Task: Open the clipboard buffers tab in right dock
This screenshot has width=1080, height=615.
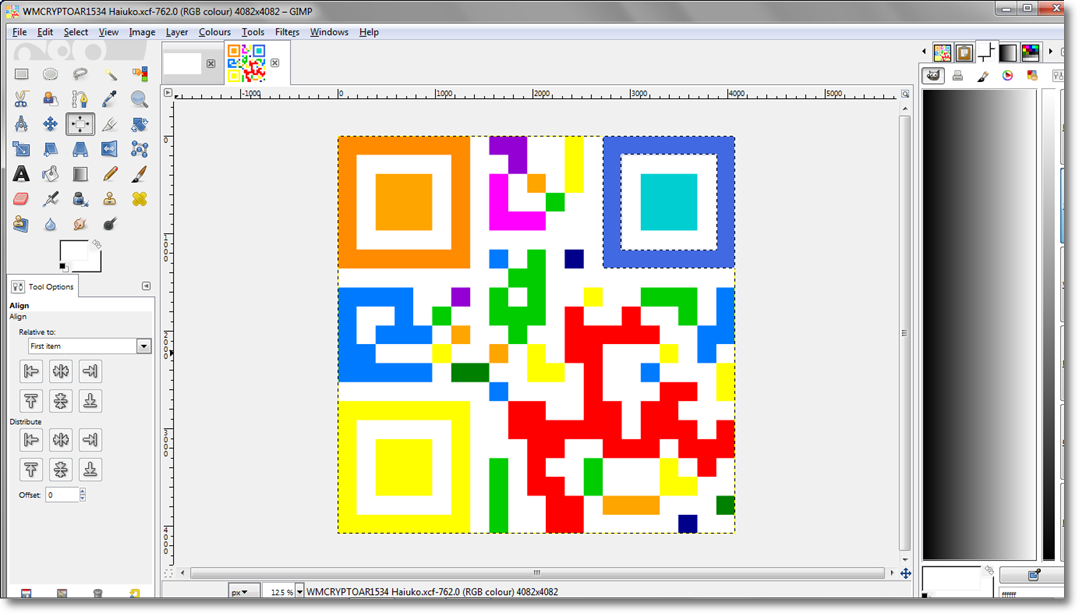Action: [x=964, y=52]
